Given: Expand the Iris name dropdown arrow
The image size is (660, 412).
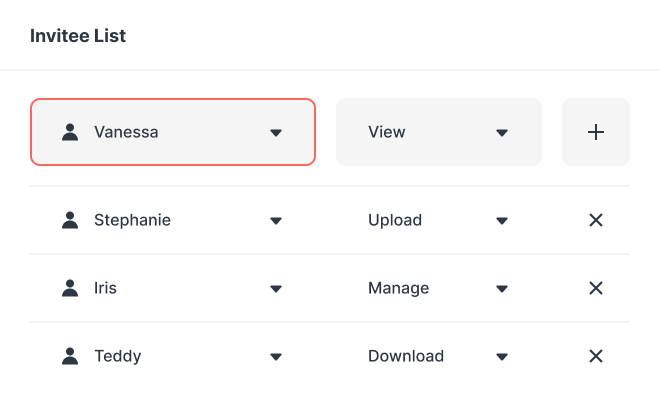Looking at the screenshot, I should click(276, 288).
